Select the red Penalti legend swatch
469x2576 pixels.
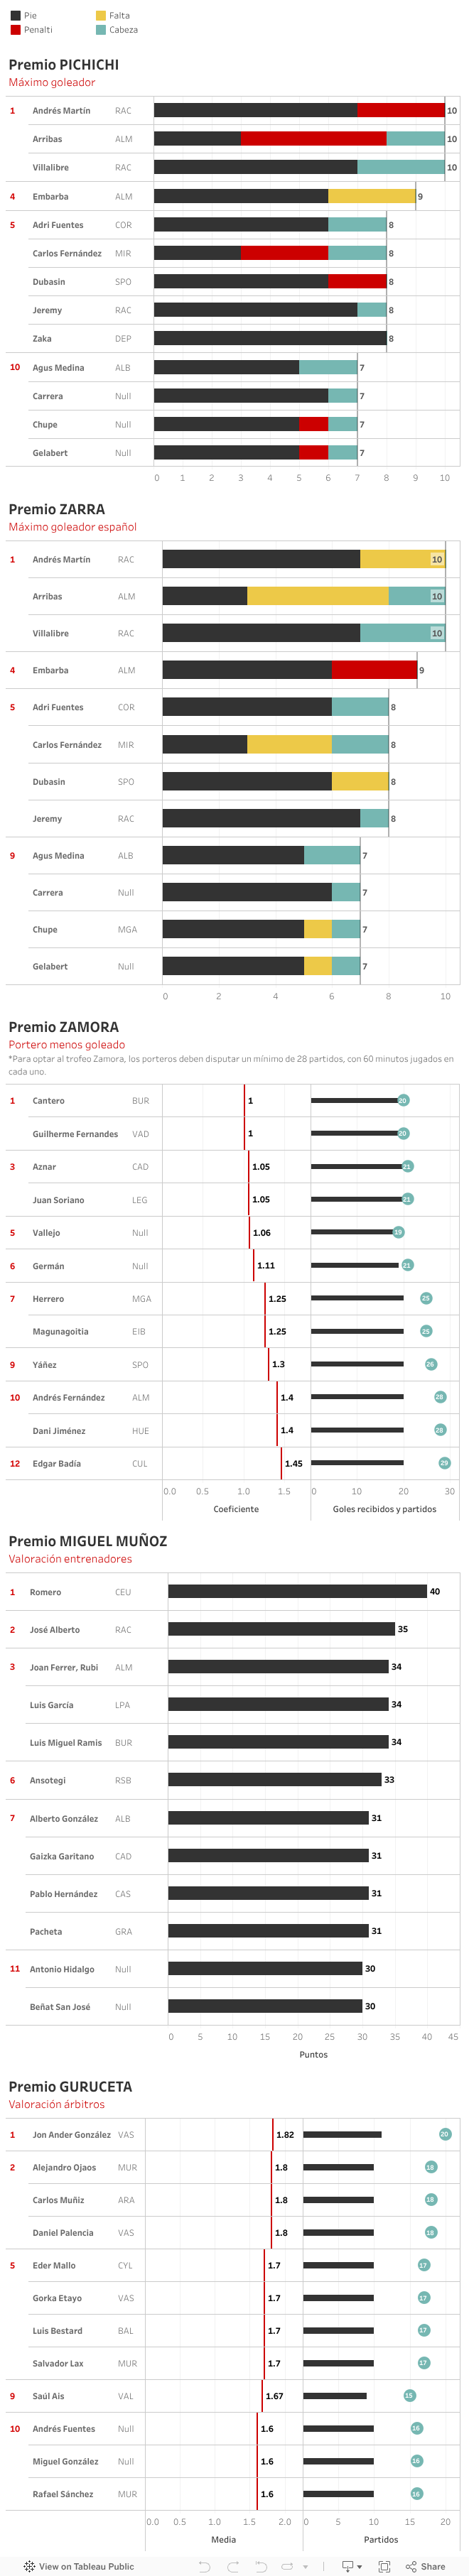(15, 30)
